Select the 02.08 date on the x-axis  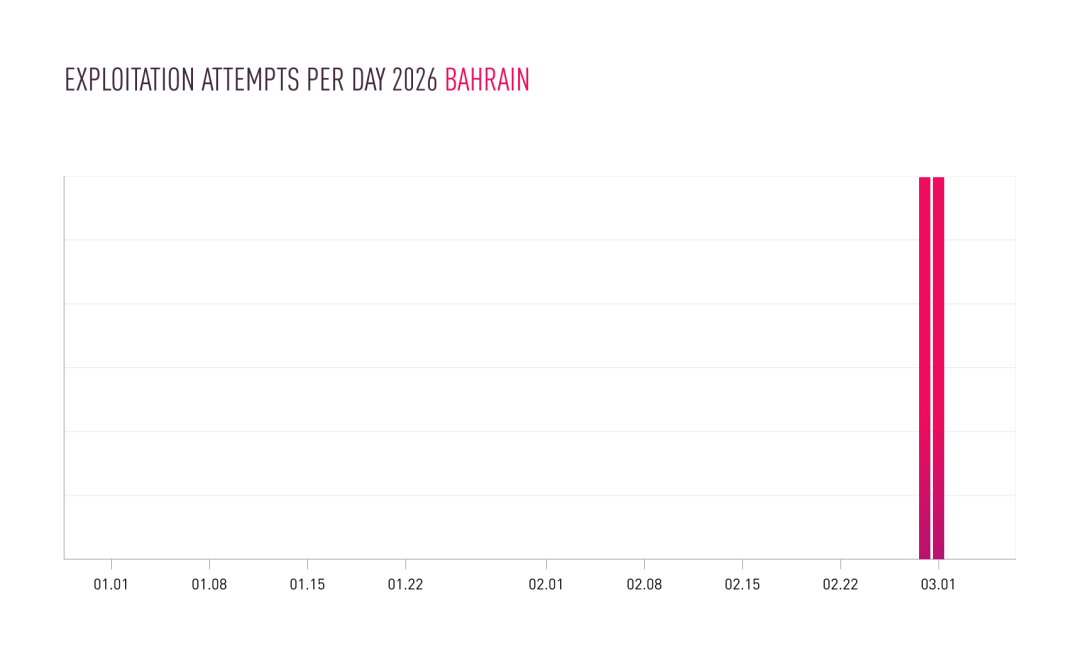644,585
